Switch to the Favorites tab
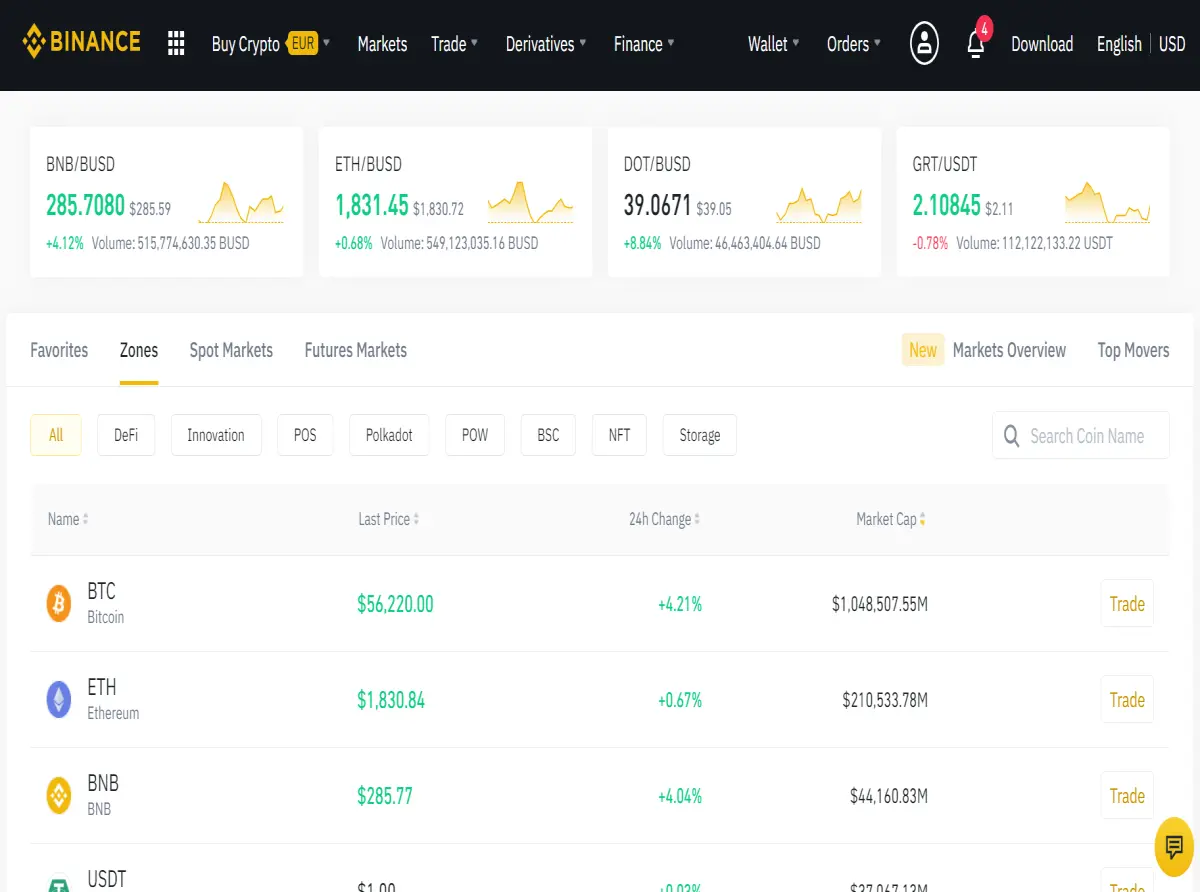The height and width of the screenshot is (892, 1200). (x=59, y=350)
